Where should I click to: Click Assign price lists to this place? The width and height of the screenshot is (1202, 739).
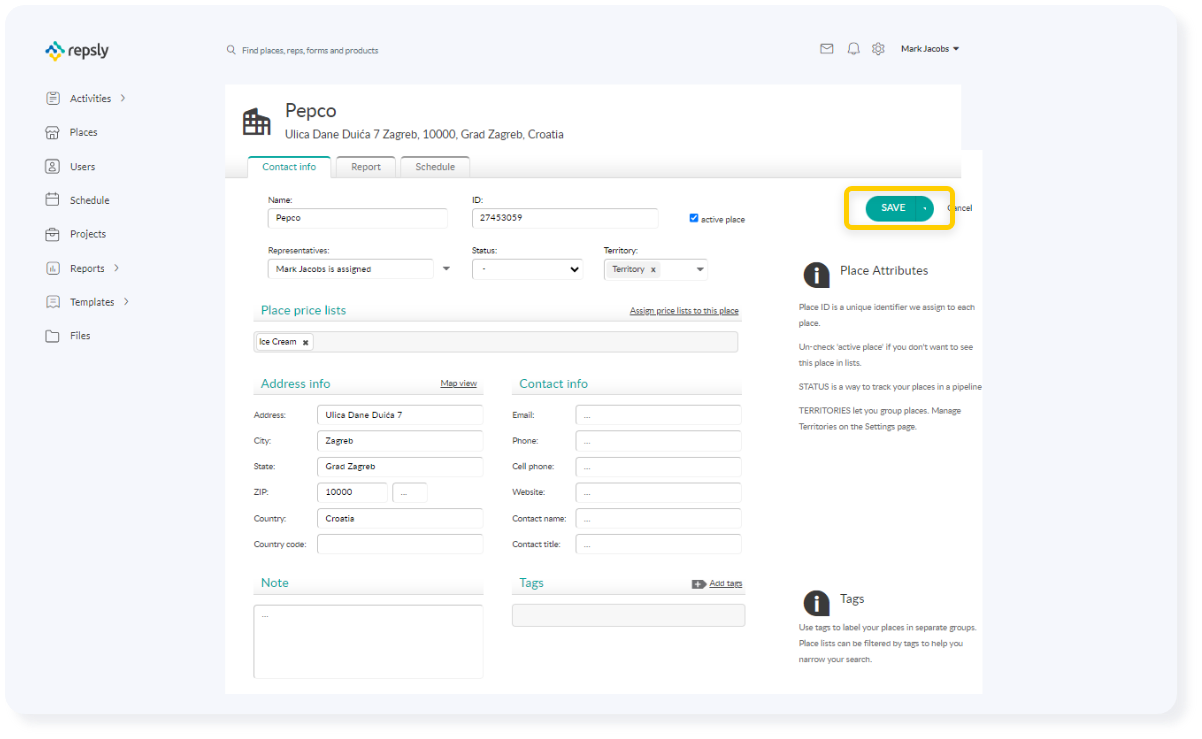point(684,311)
